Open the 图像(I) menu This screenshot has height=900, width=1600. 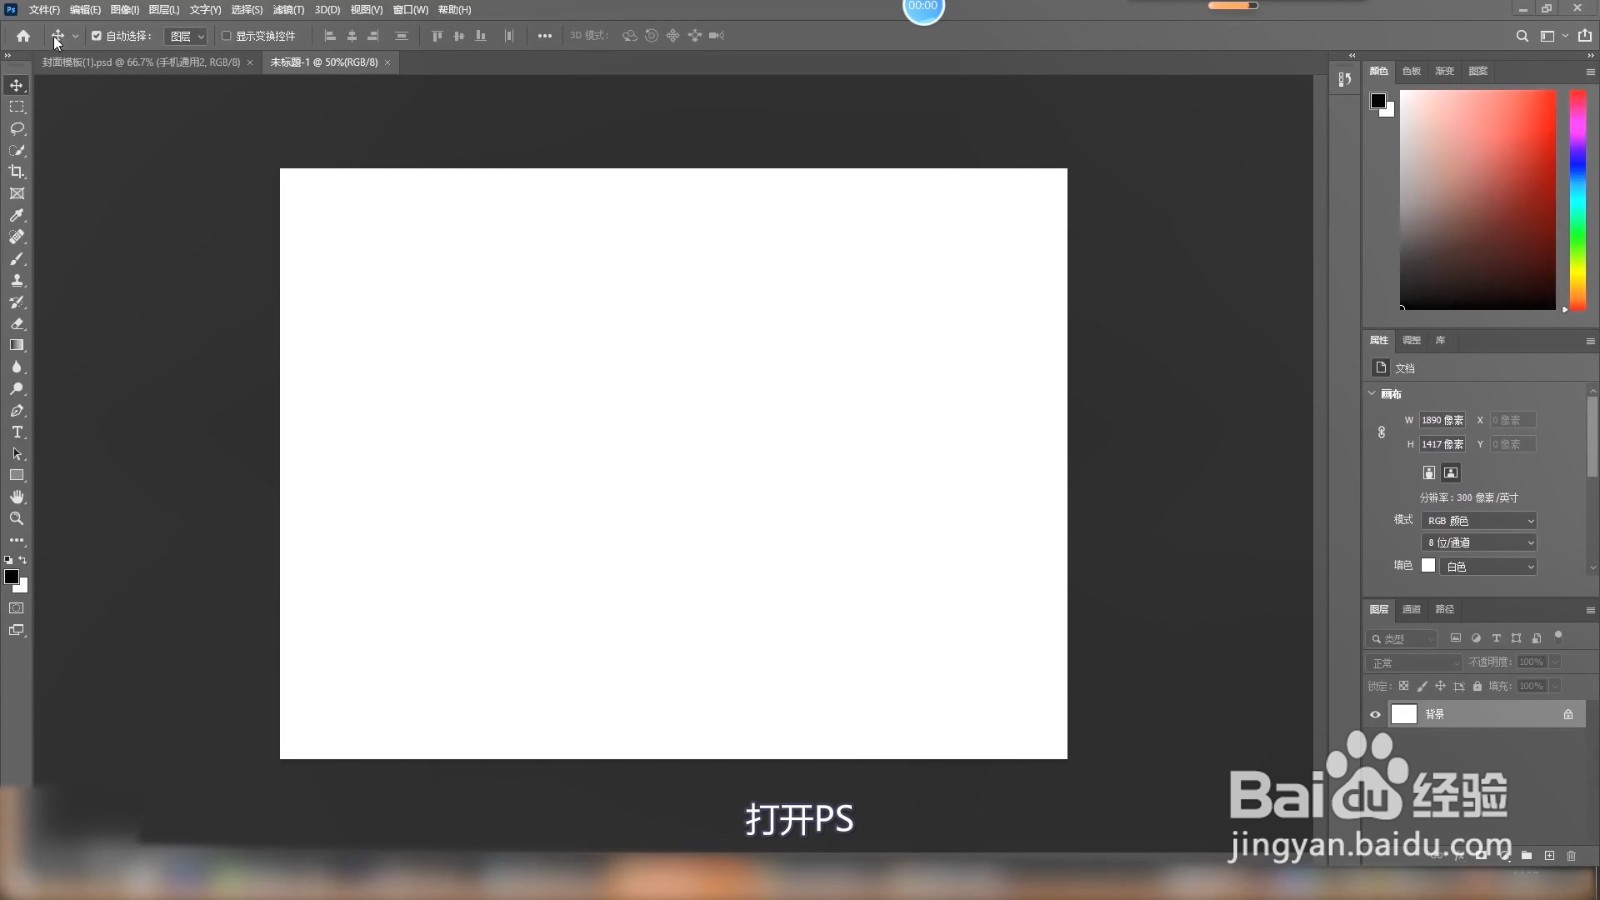[x=124, y=10]
